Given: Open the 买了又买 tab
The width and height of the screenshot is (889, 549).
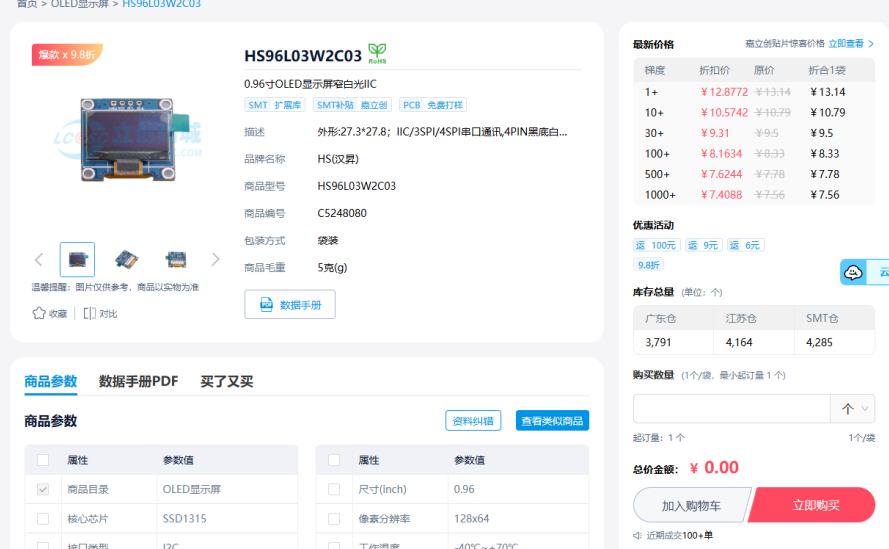Looking at the screenshot, I should 226,381.
